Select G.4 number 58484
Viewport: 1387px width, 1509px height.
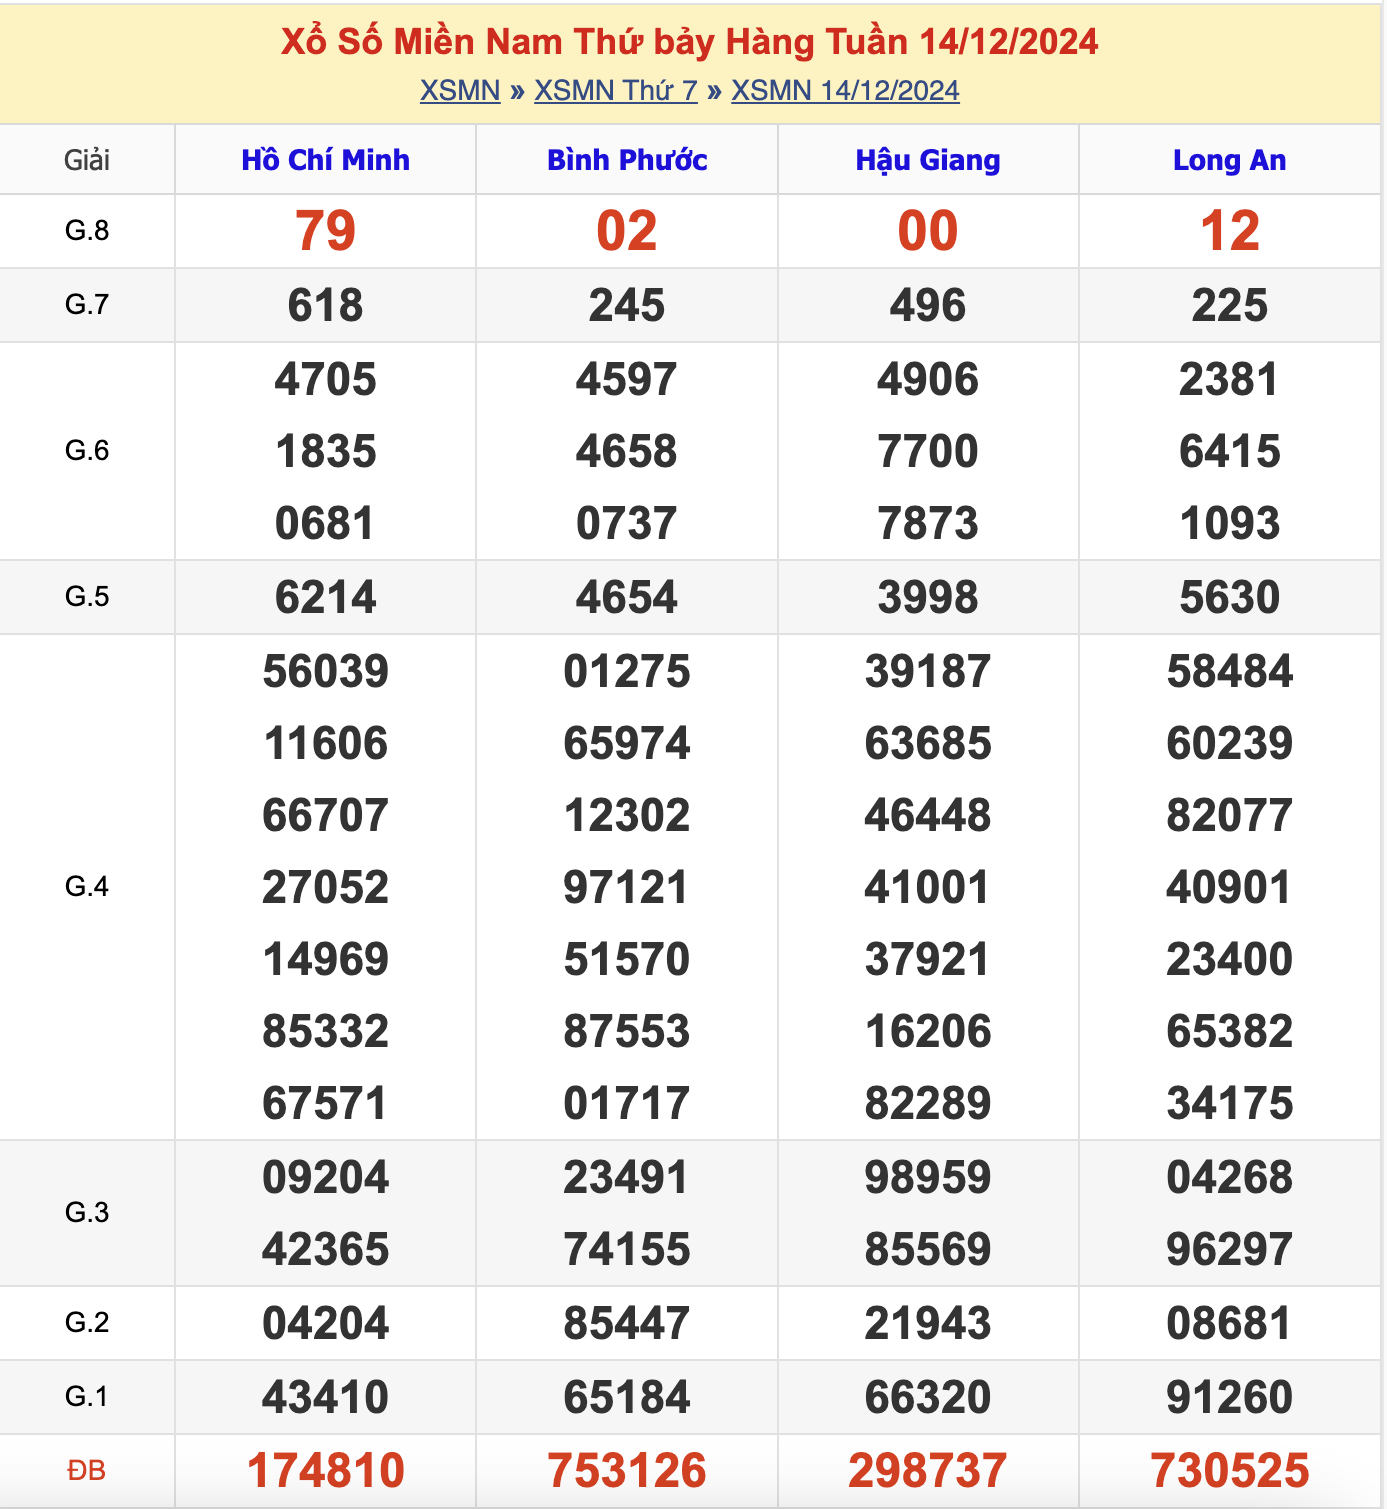(x=1230, y=671)
